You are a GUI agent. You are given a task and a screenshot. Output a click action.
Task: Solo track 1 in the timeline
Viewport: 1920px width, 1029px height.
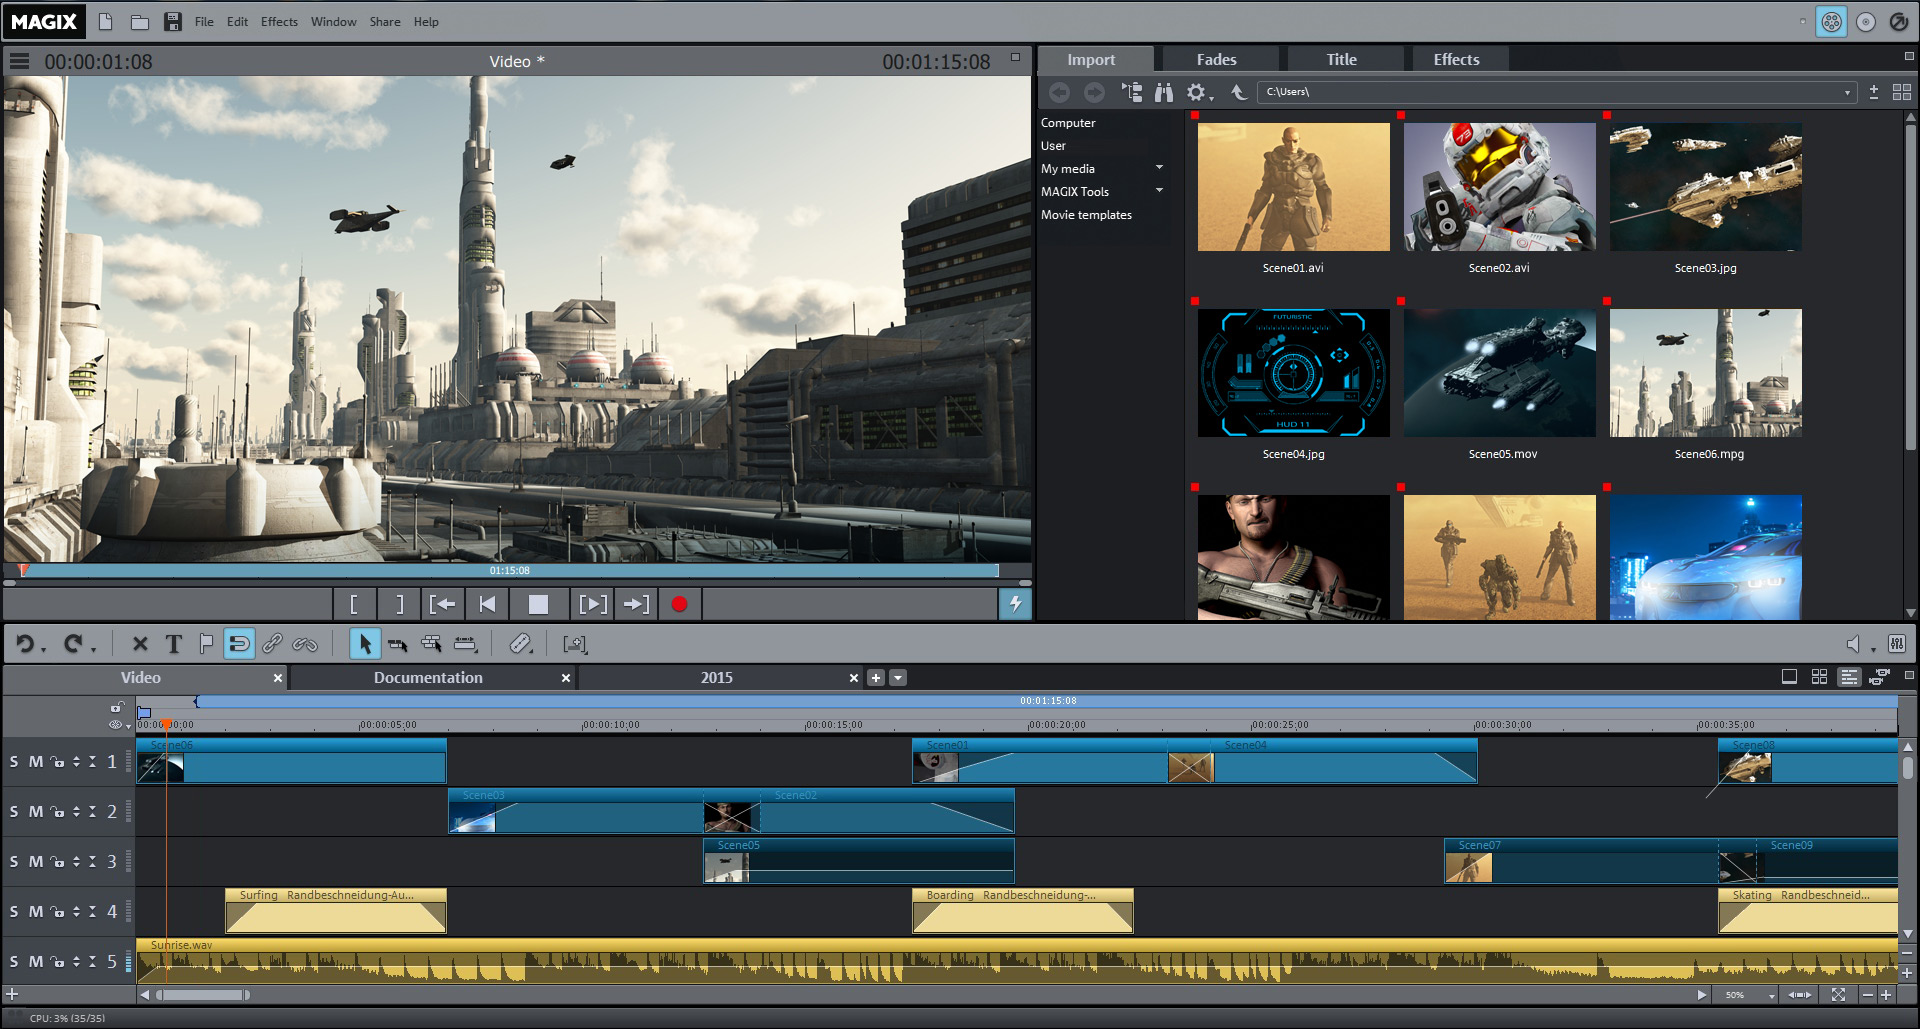pos(14,761)
